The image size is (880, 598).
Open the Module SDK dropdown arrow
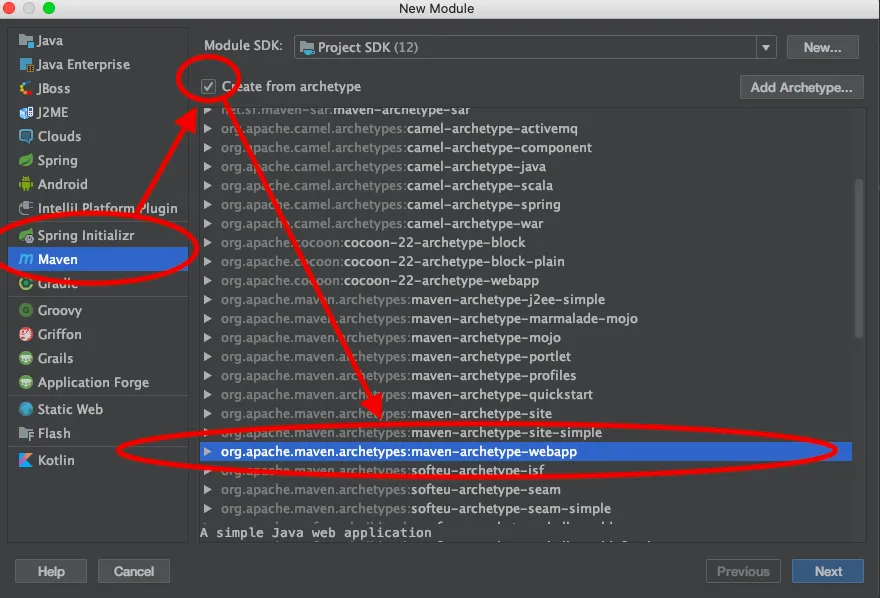tap(766, 48)
